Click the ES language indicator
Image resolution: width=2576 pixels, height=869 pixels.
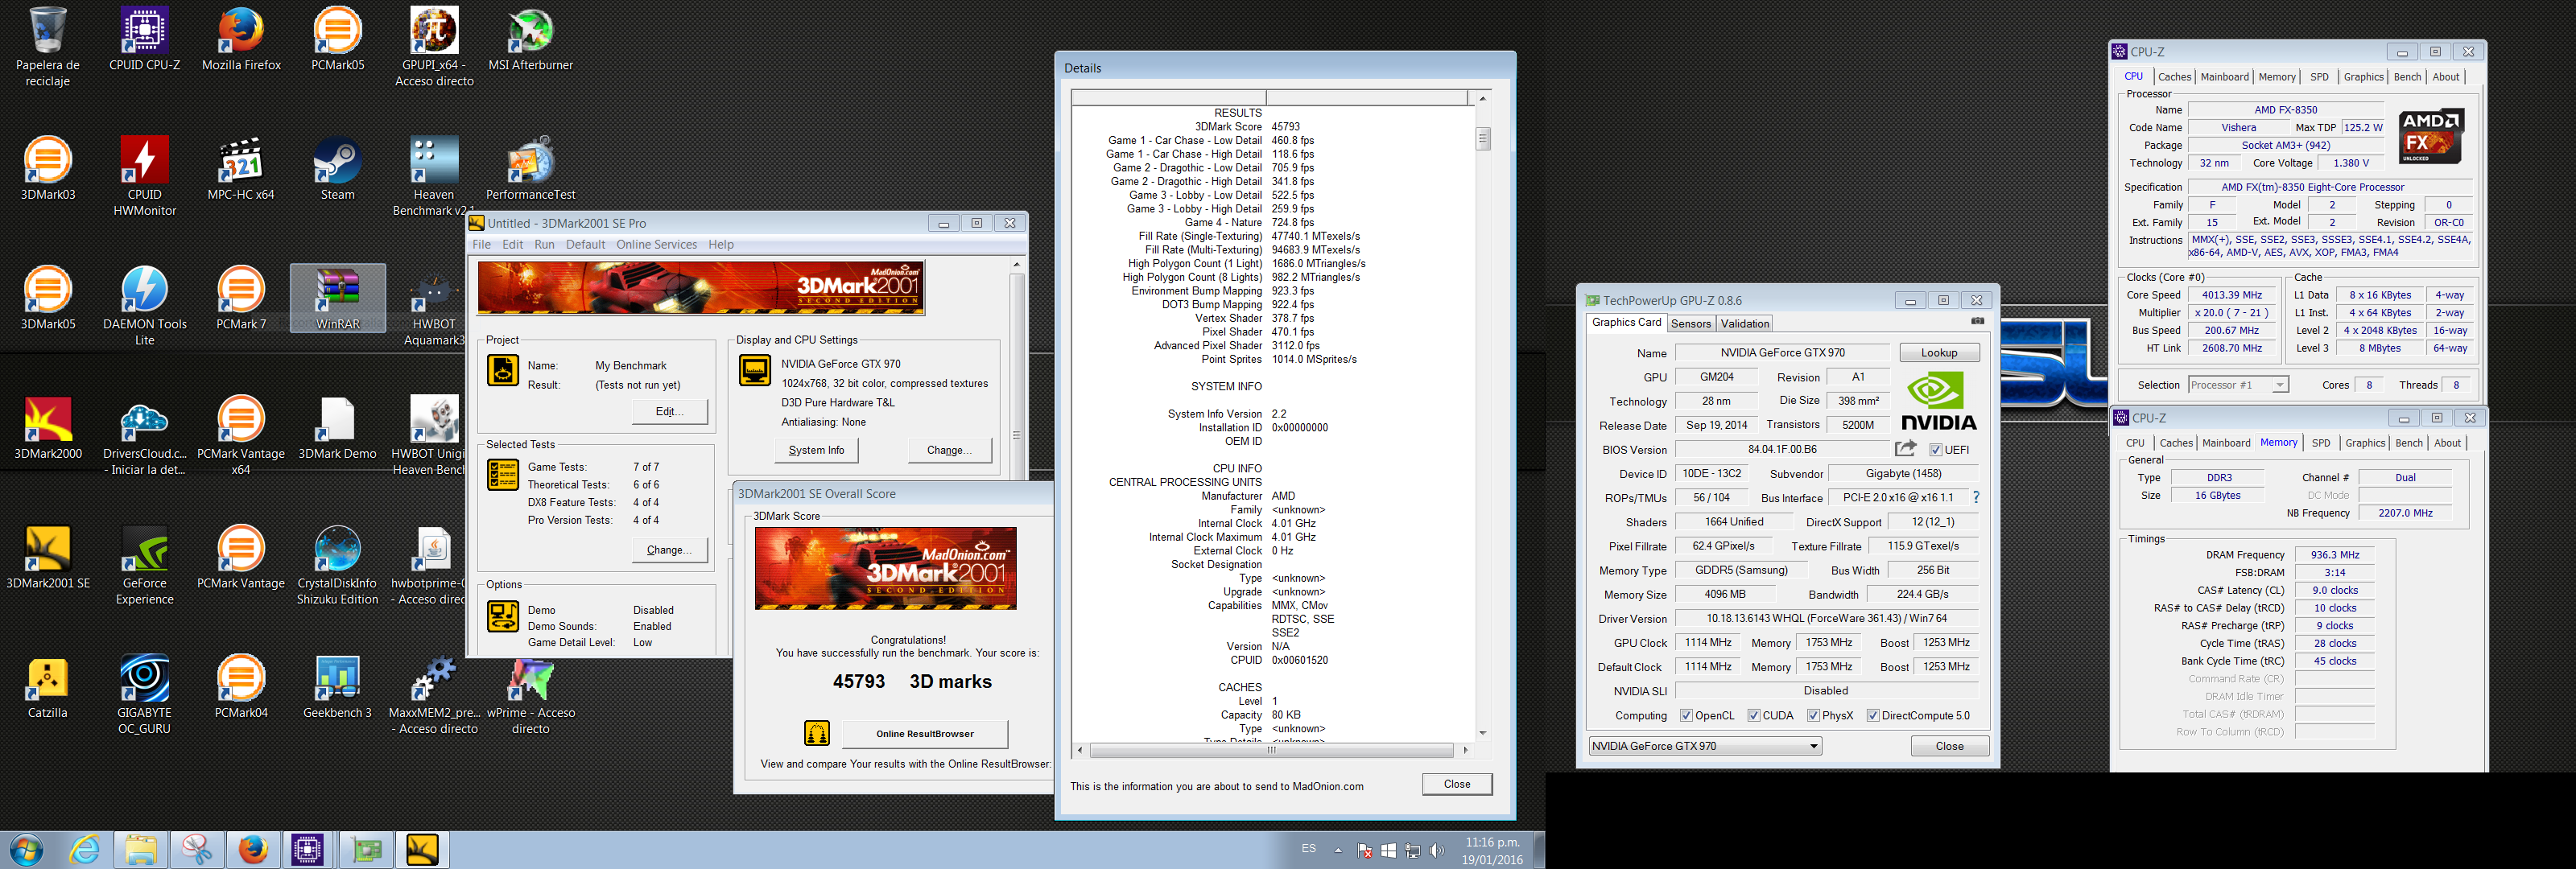1308,848
